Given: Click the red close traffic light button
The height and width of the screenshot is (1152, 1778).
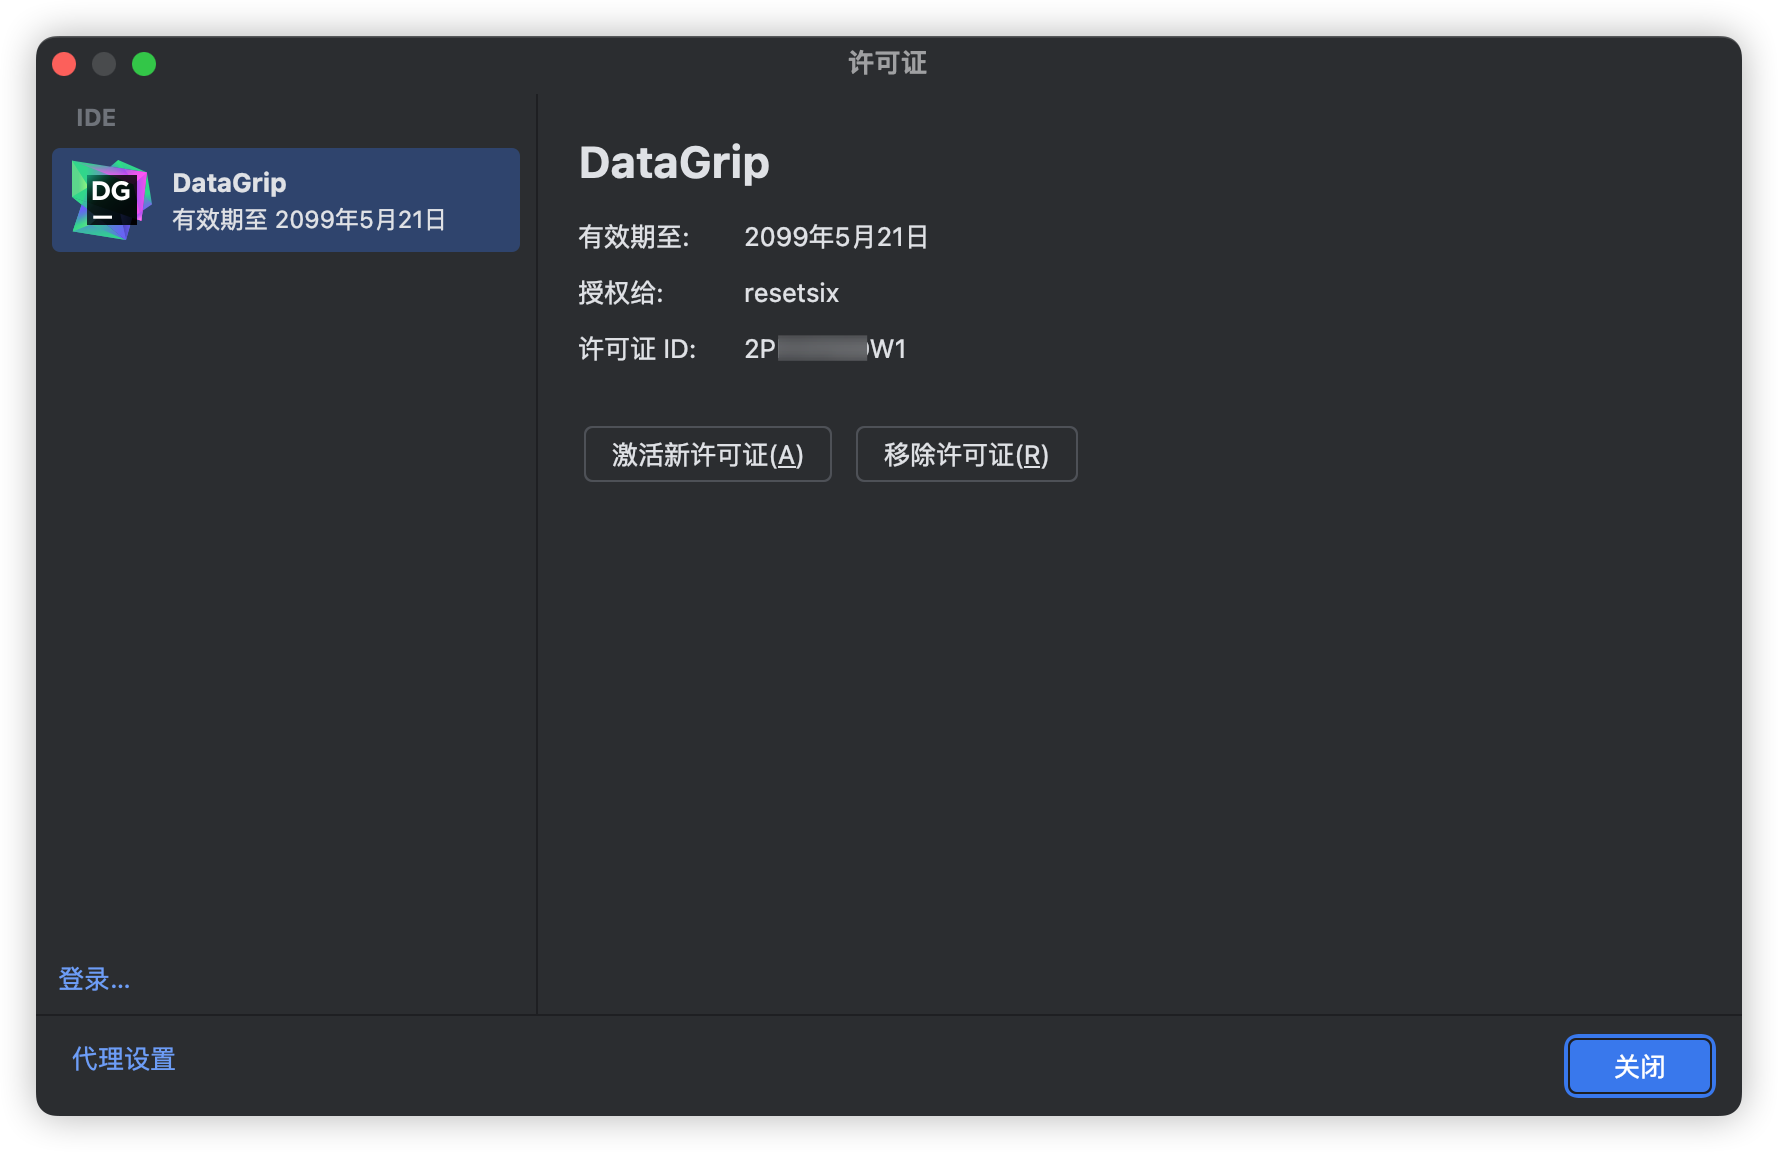Looking at the screenshot, I should coord(64,63).
